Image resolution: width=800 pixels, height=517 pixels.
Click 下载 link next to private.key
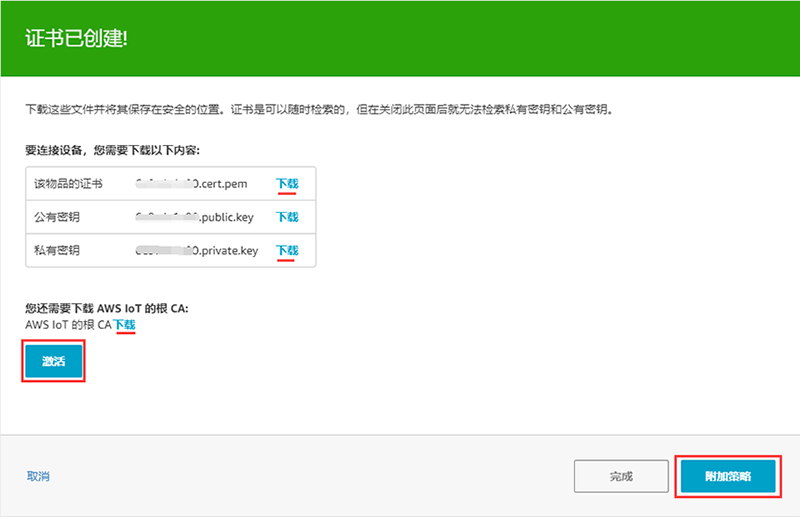coord(287,250)
